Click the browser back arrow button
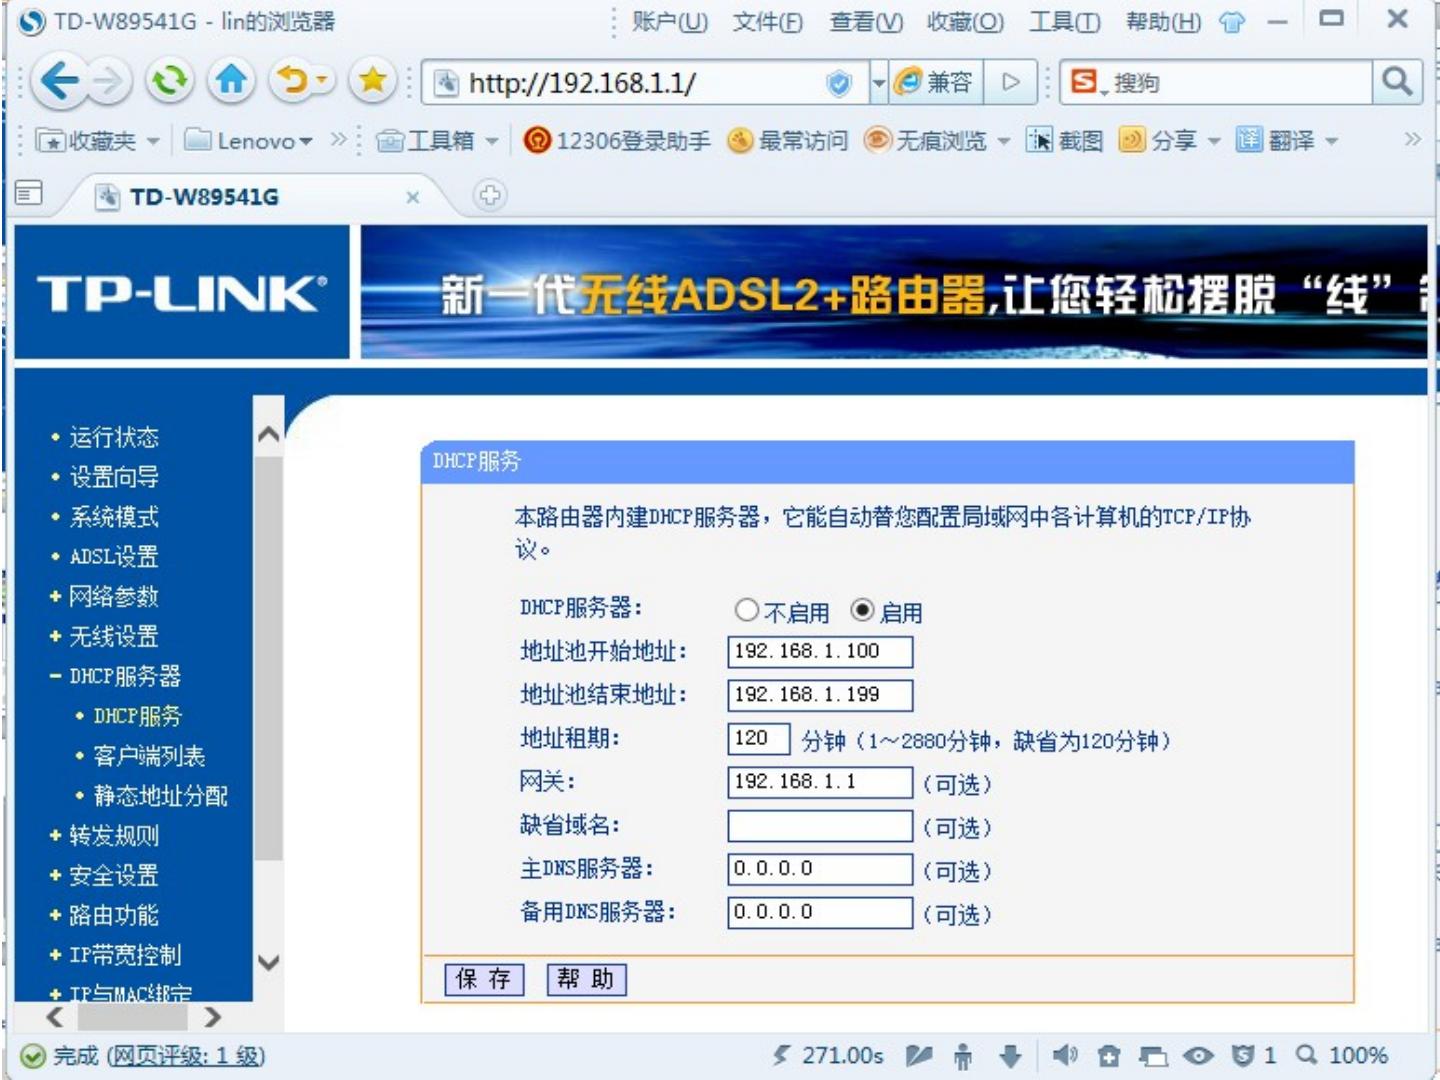 [60, 82]
